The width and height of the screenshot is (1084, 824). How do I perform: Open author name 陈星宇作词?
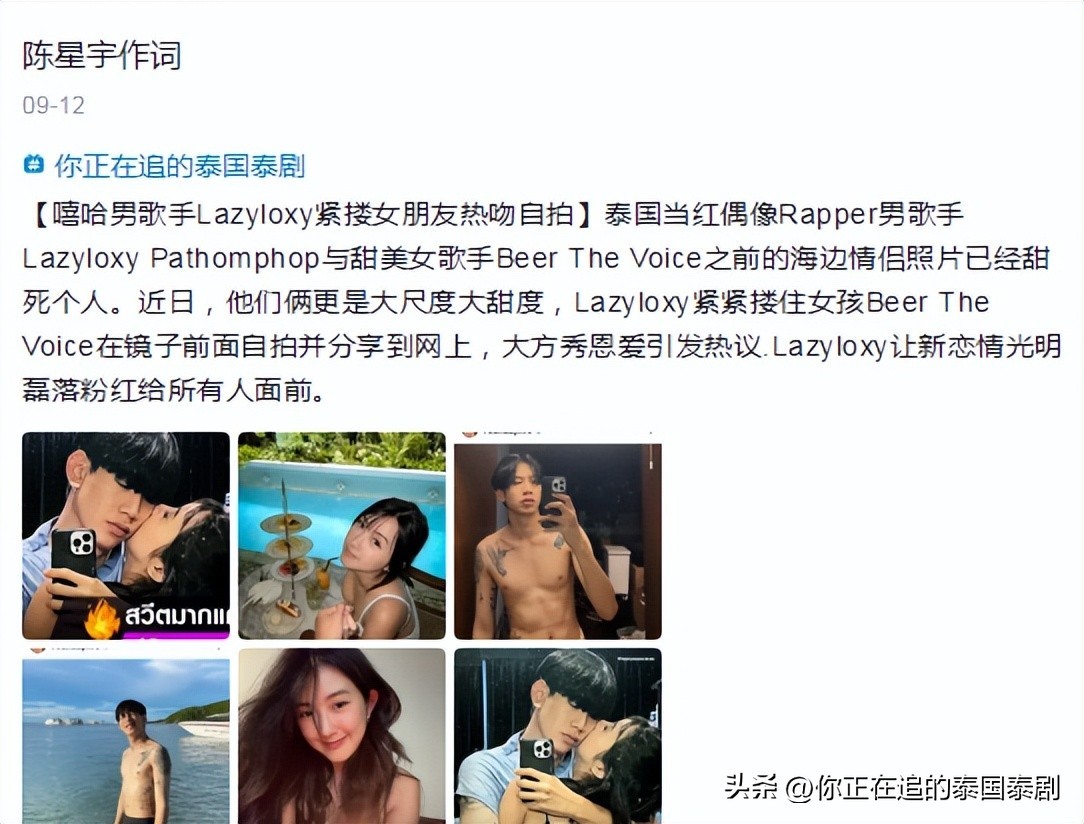(x=102, y=55)
